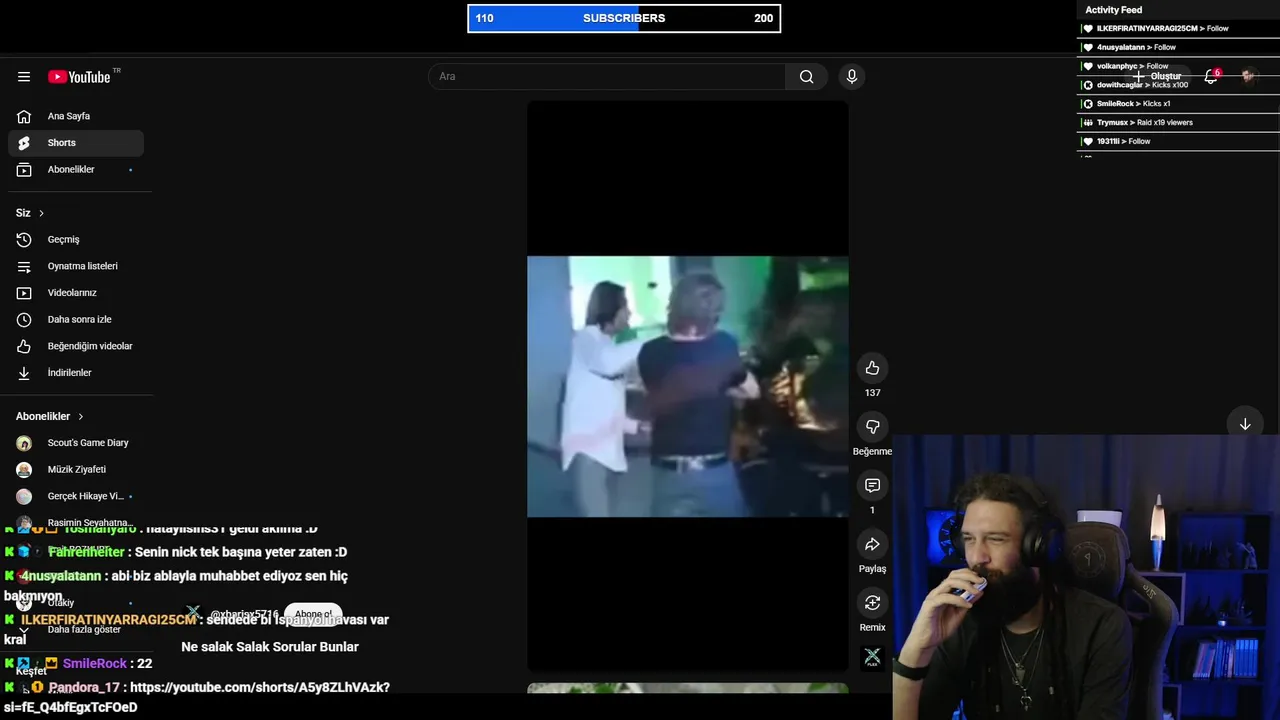Screen dimensions: 1280x720
Task: Click Pandora_17's YouTube shorts link in chat
Action: coord(197,697)
